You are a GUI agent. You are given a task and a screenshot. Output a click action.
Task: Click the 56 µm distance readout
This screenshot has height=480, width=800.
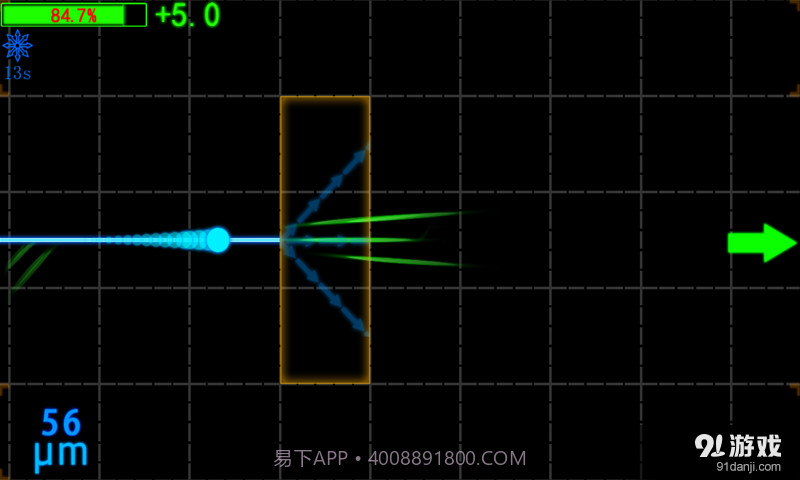coord(62,440)
